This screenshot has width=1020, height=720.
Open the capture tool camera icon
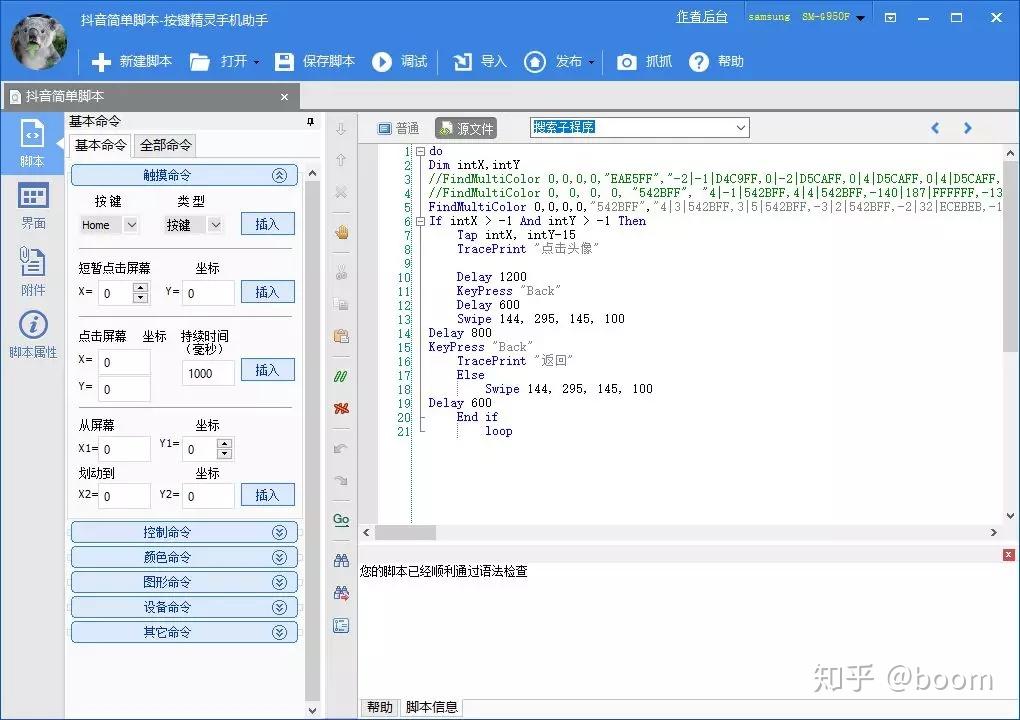(x=626, y=62)
